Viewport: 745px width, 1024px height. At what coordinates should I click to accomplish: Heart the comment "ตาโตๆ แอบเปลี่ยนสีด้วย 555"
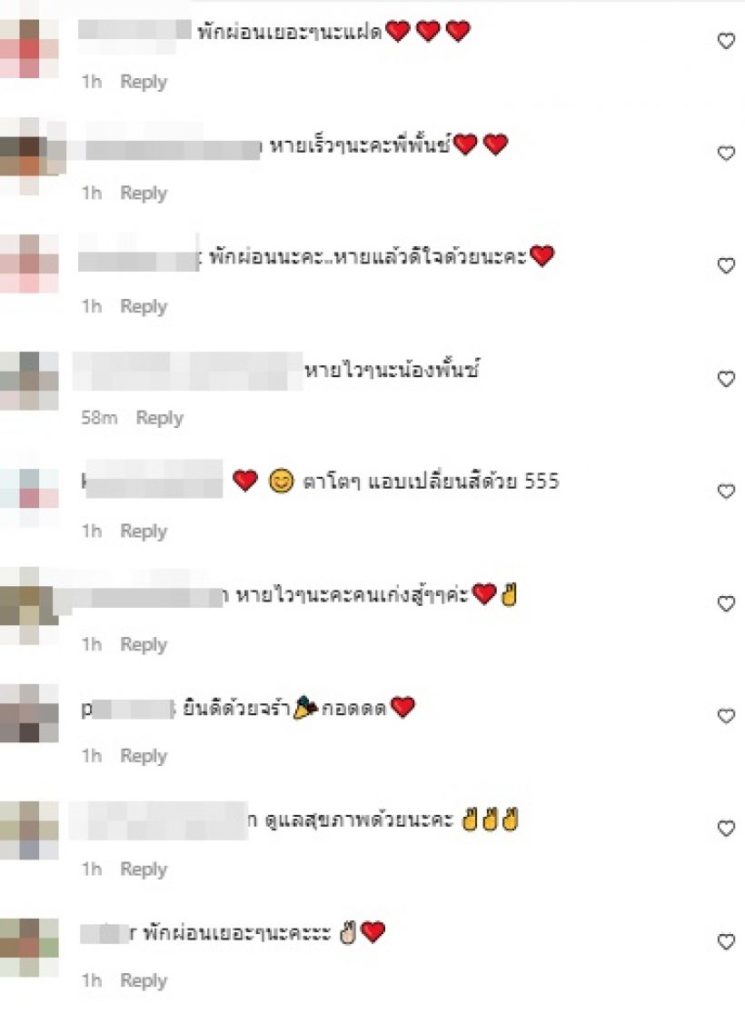726,491
